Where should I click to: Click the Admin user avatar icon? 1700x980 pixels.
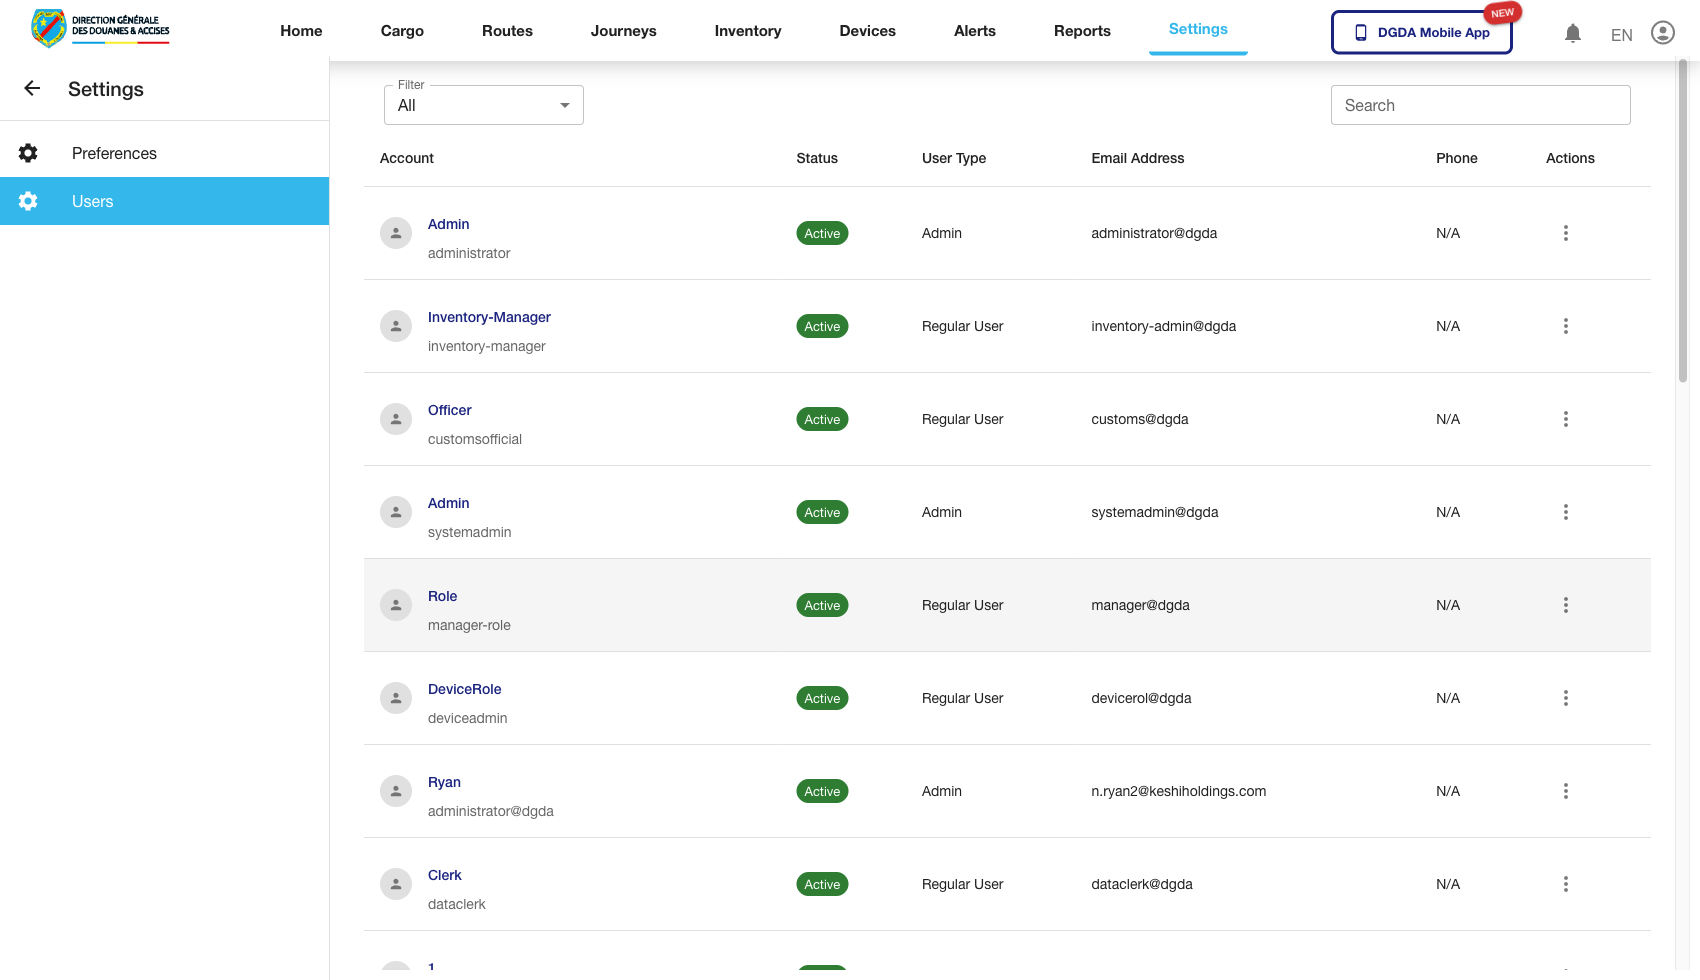(395, 232)
